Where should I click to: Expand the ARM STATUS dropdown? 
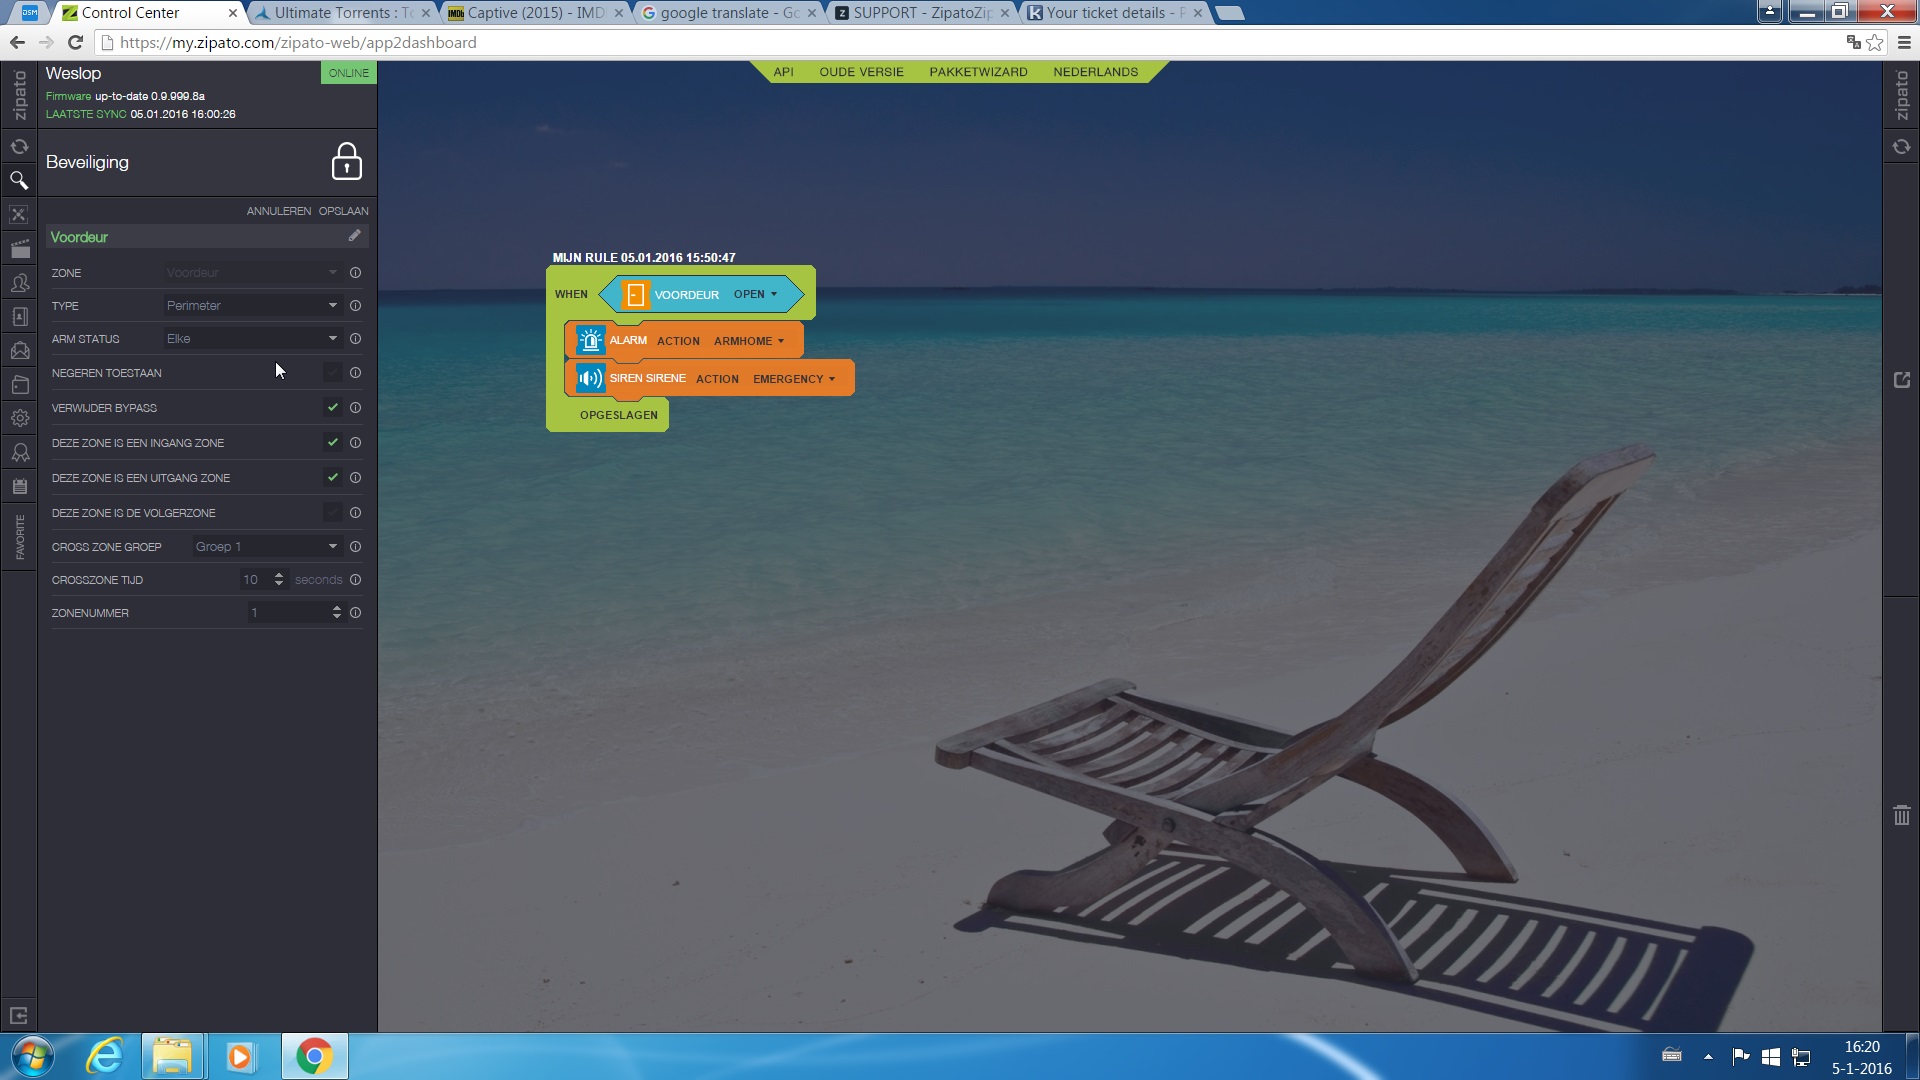tap(252, 339)
